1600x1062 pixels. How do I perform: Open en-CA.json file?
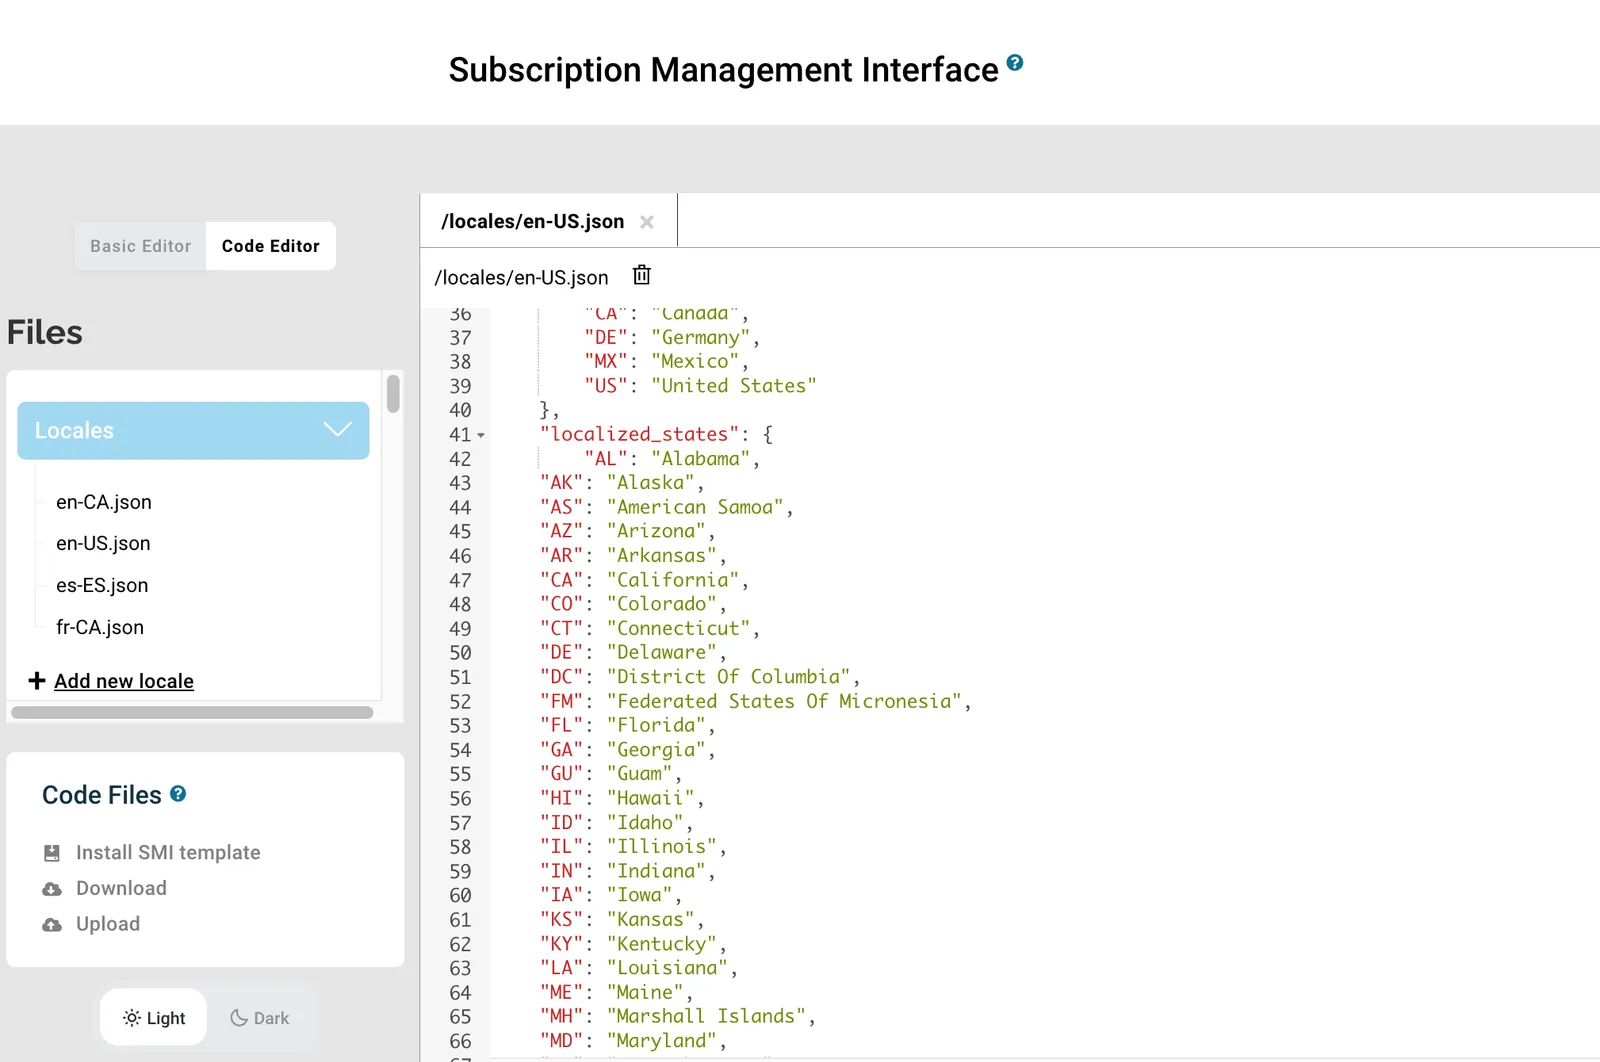(104, 502)
